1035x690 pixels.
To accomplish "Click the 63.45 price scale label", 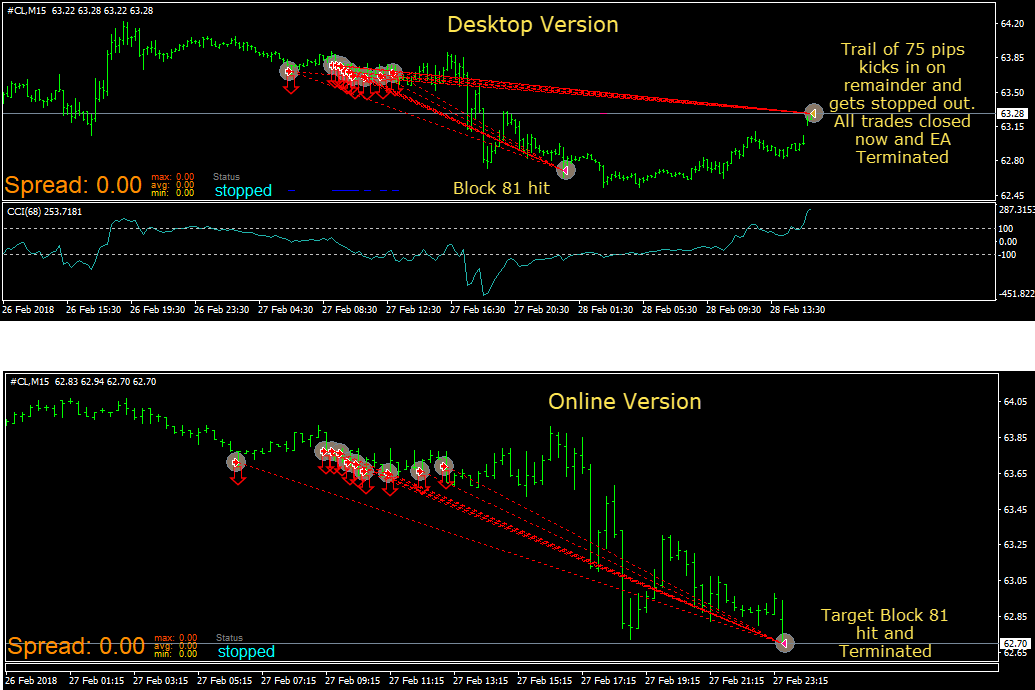I will click(1015, 510).
